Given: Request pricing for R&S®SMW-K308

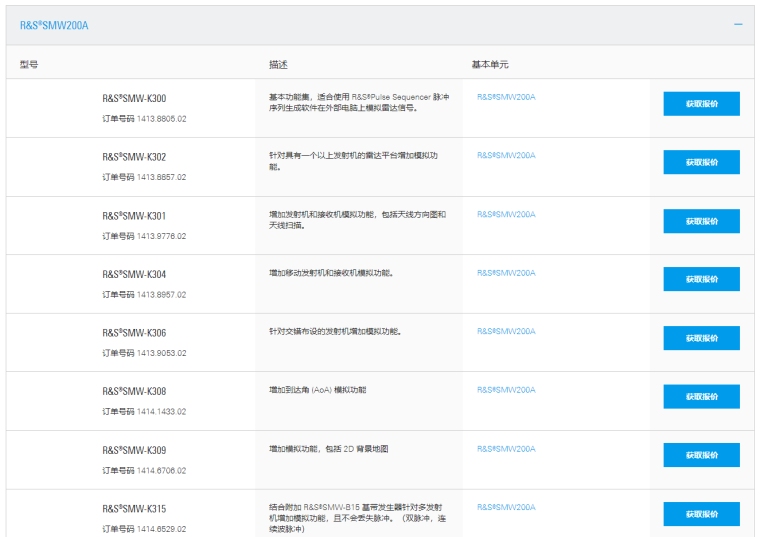Looking at the screenshot, I should (701, 396).
